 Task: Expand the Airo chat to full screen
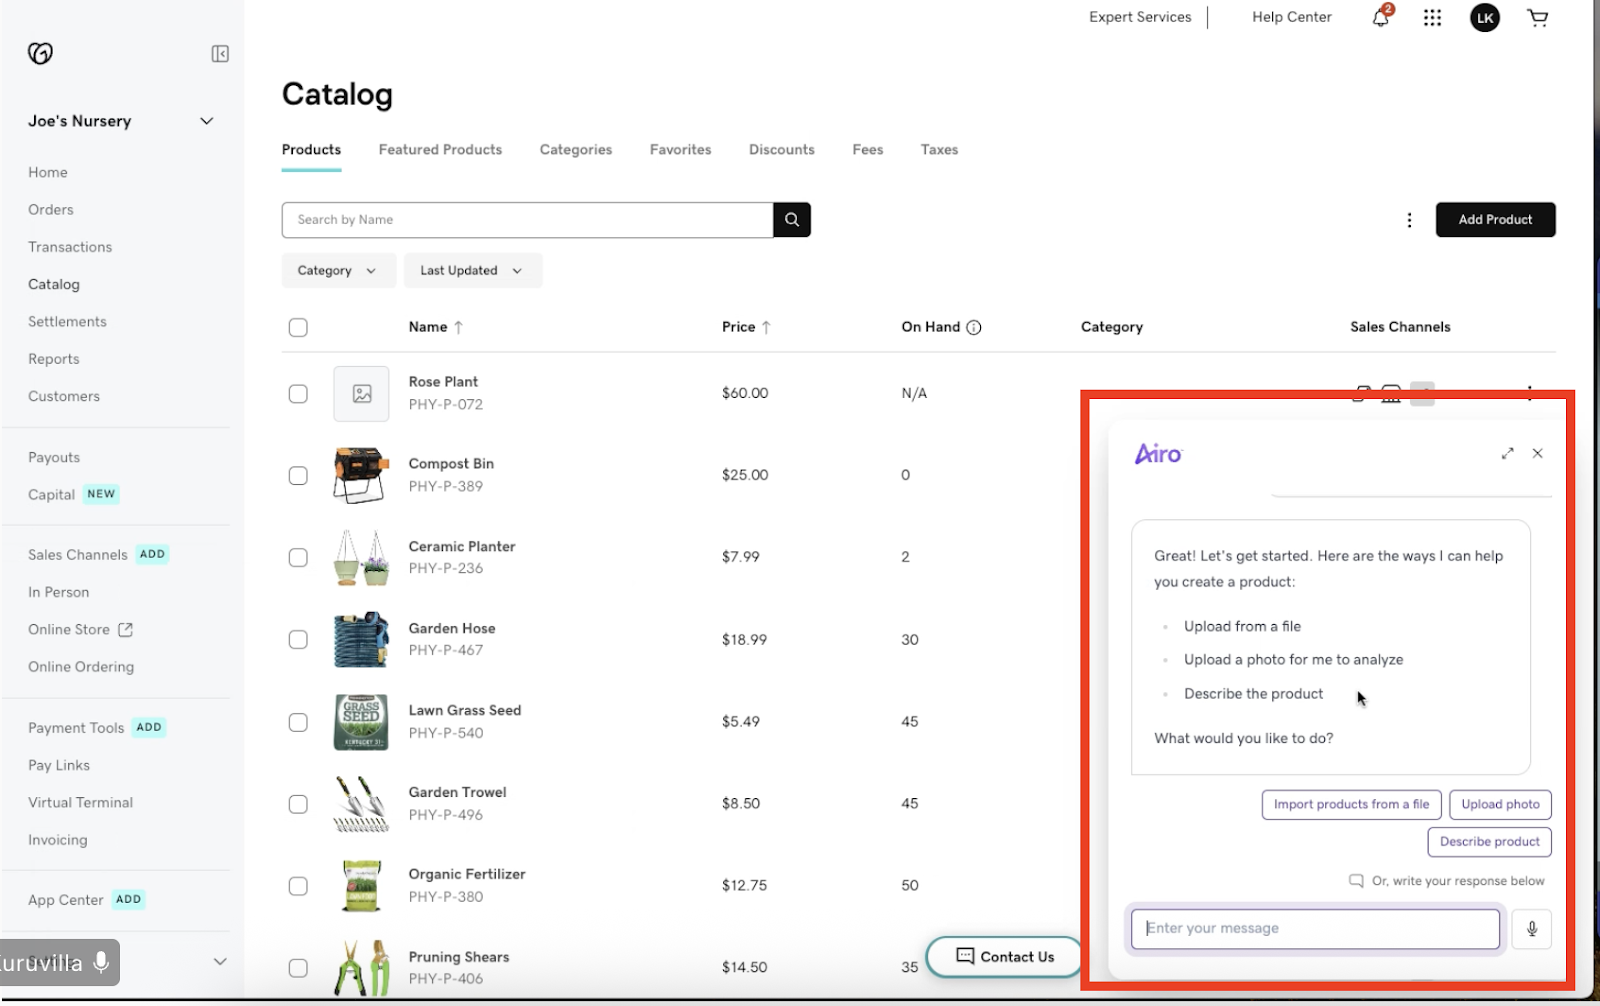pyautogui.click(x=1508, y=453)
